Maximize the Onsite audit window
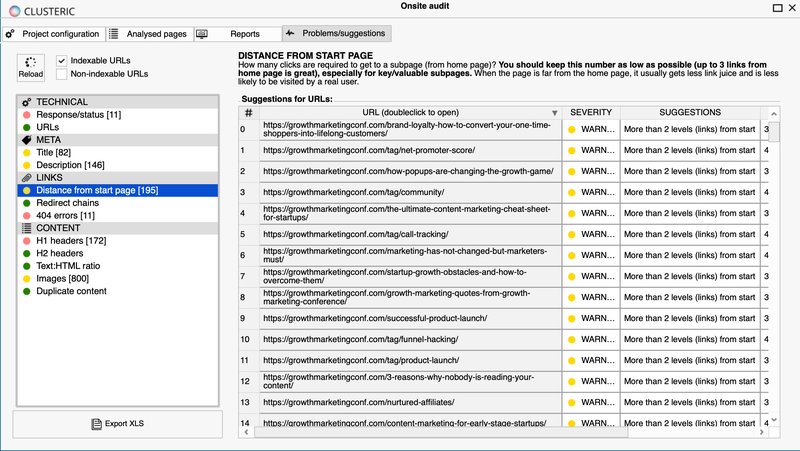Image resolution: width=800 pixels, height=451 pixels. click(x=778, y=8)
